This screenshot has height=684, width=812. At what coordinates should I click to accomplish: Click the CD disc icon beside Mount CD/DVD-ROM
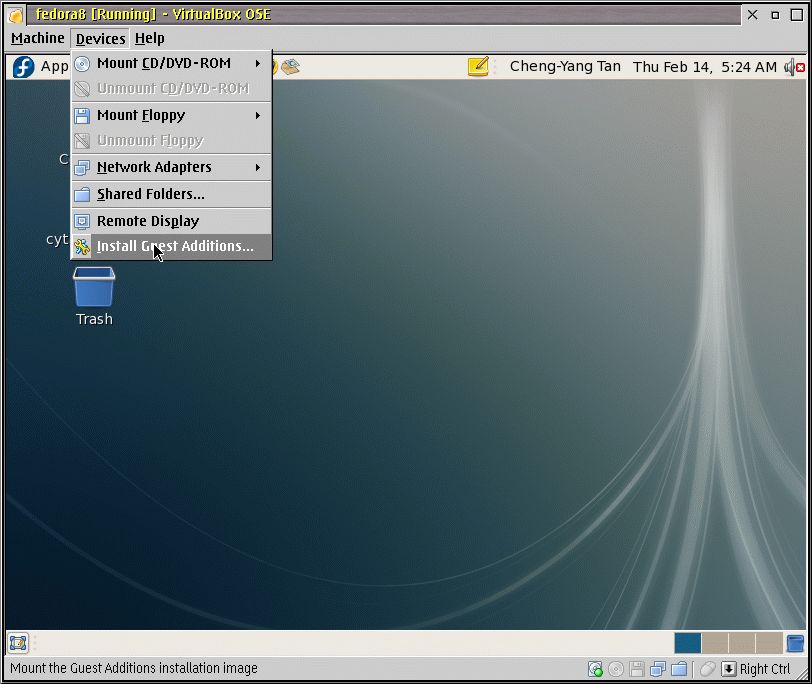[x=82, y=63]
